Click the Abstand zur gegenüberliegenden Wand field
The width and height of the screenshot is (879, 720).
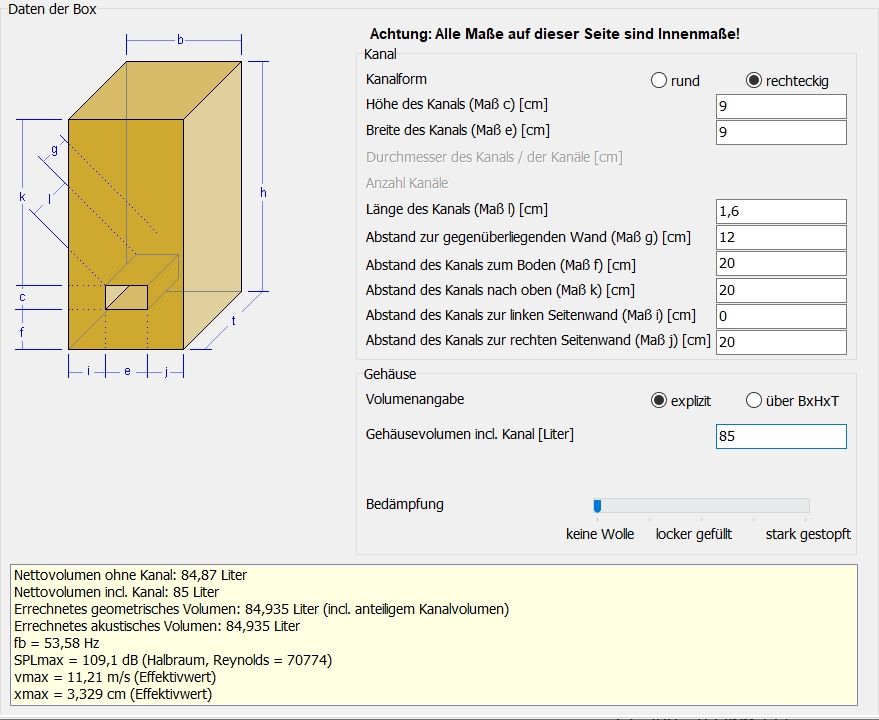point(781,237)
